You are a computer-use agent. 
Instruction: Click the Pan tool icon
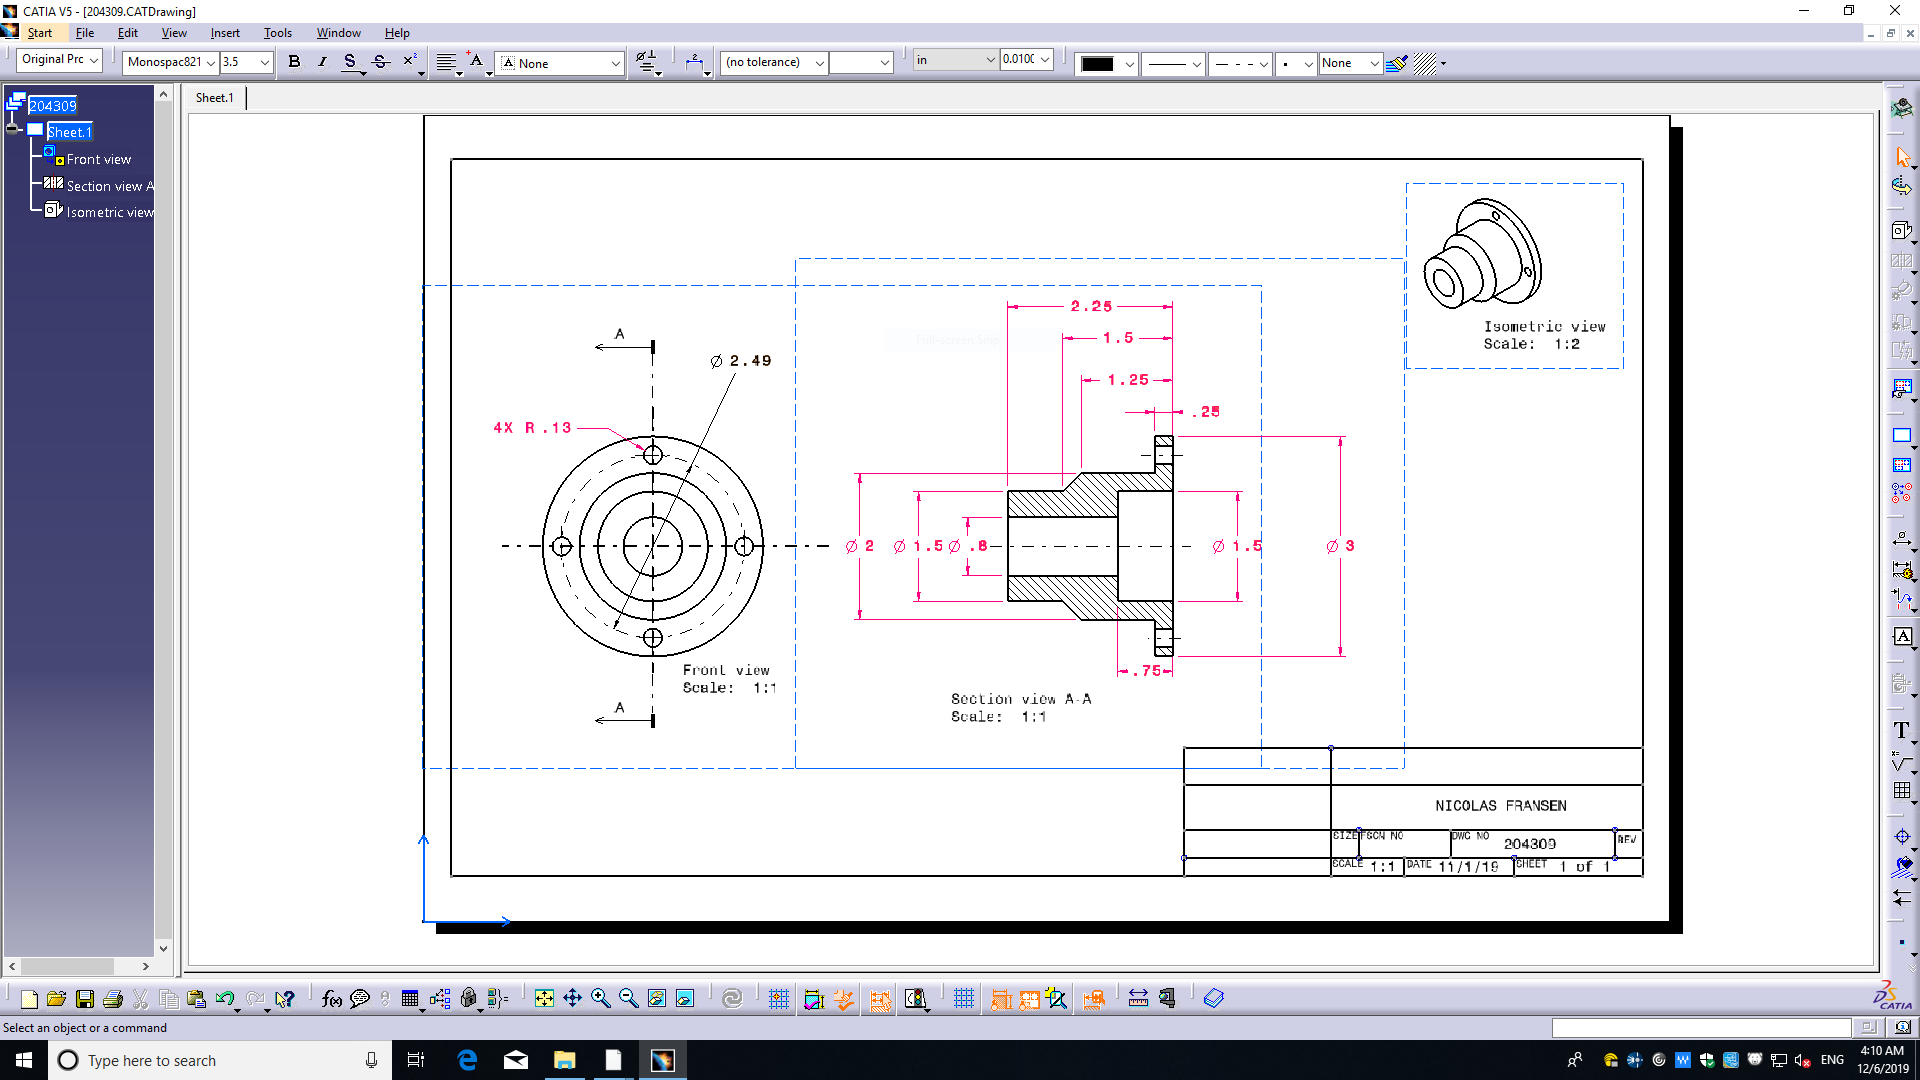(x=572, y=998)
